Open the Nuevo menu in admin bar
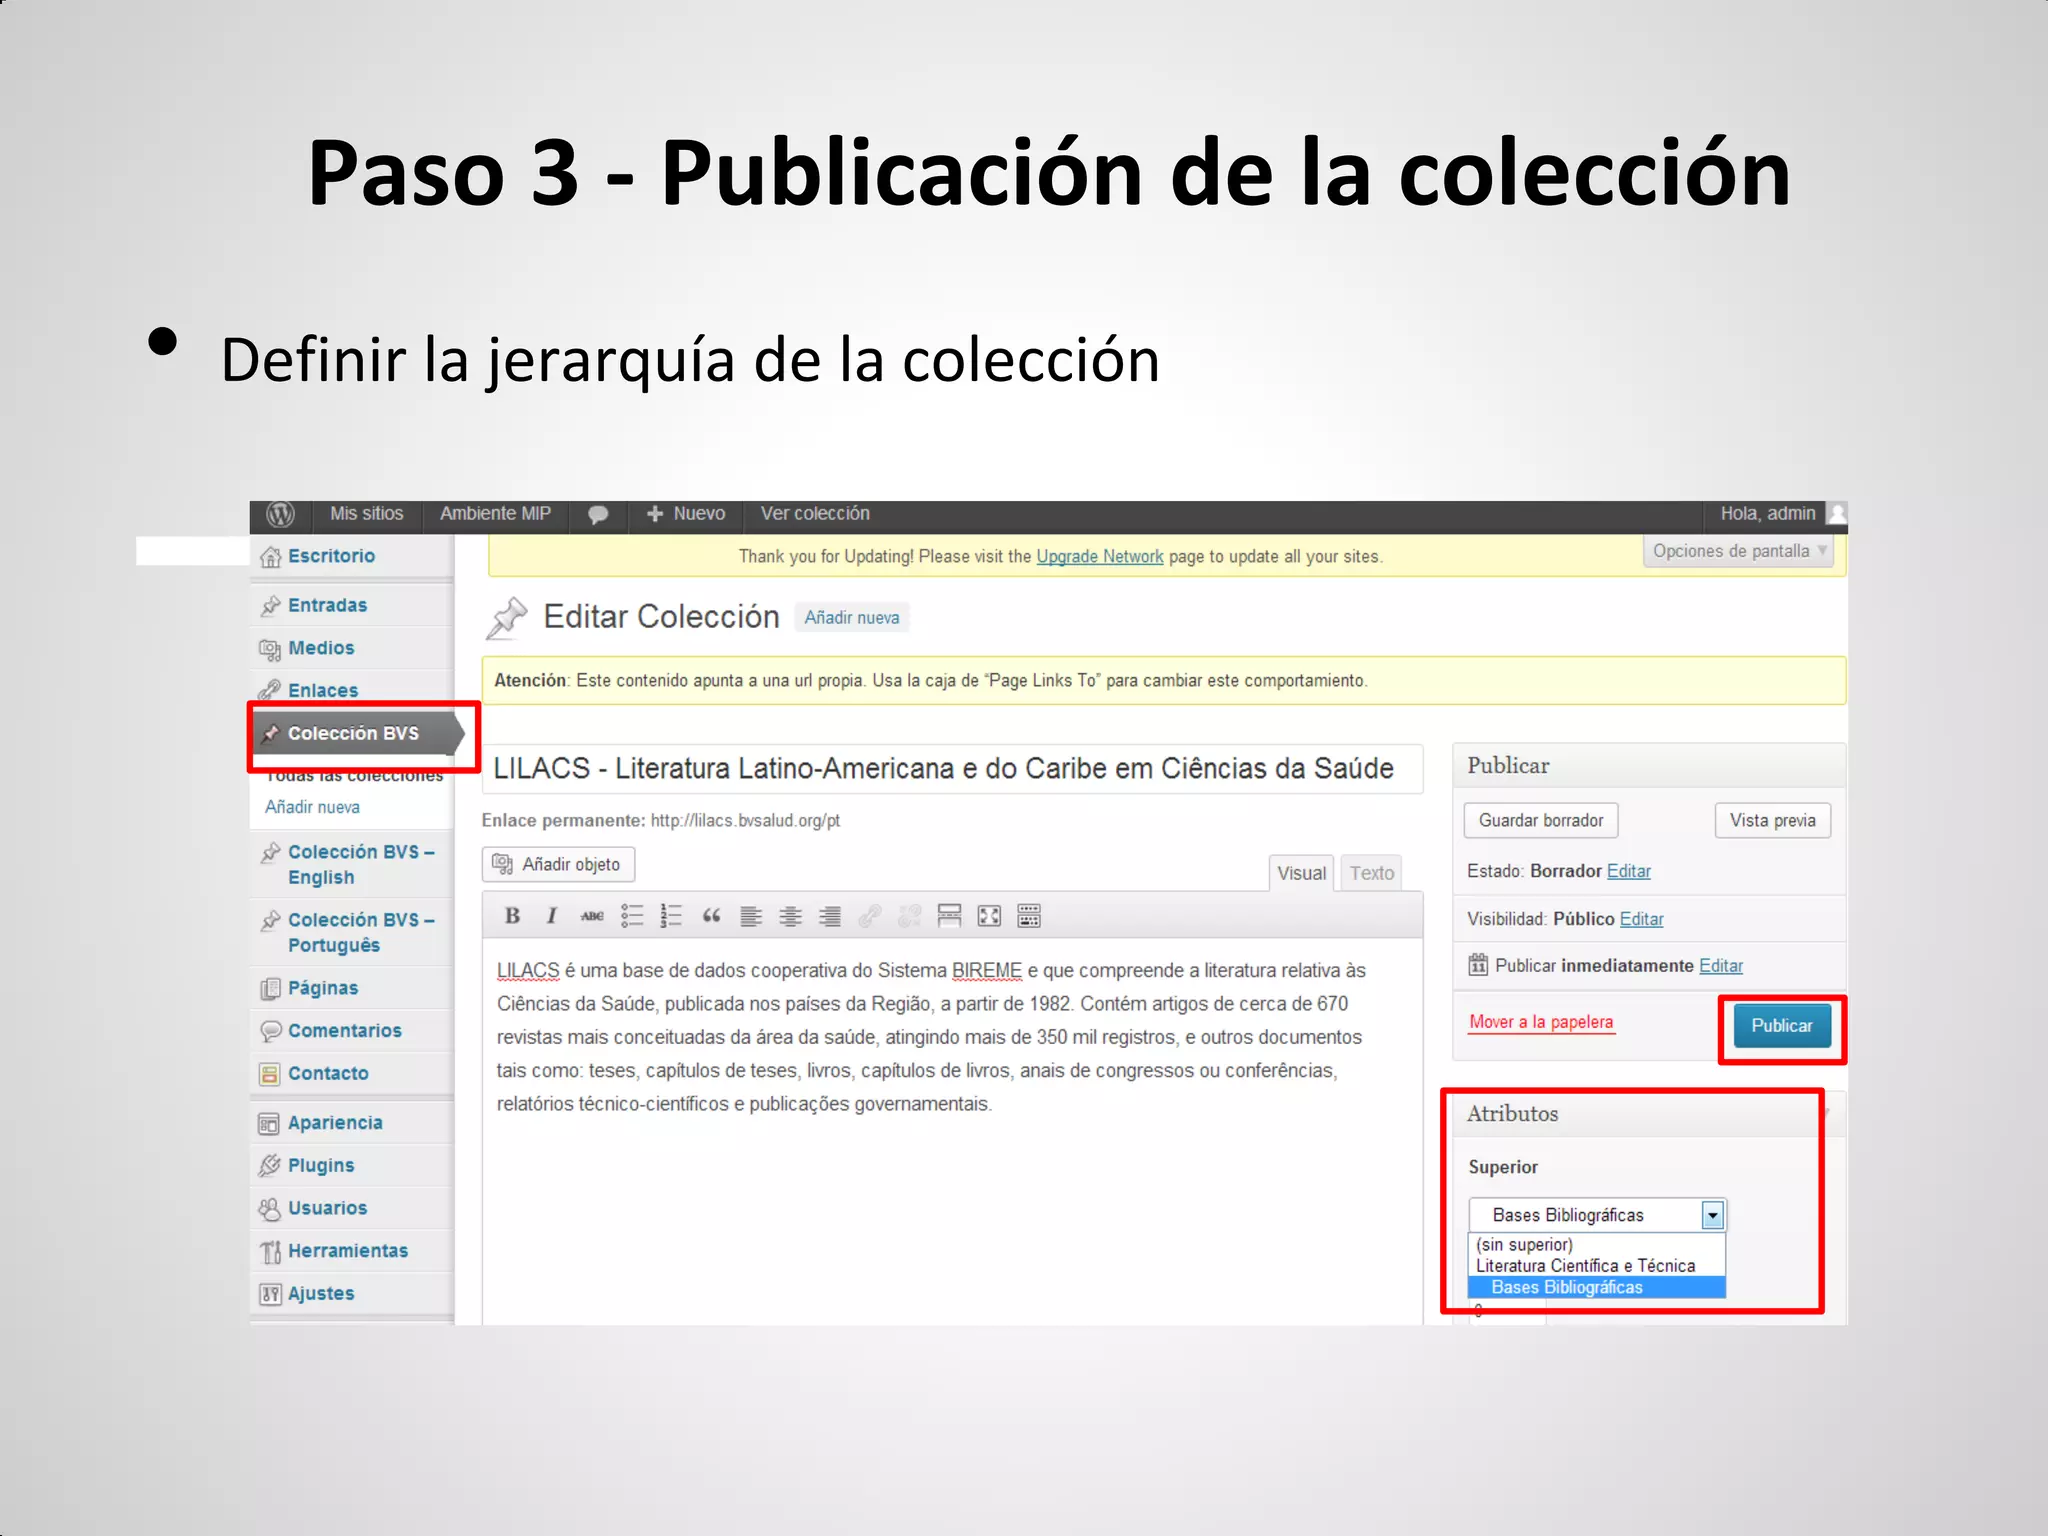2048x1536 pixels. 686,513
